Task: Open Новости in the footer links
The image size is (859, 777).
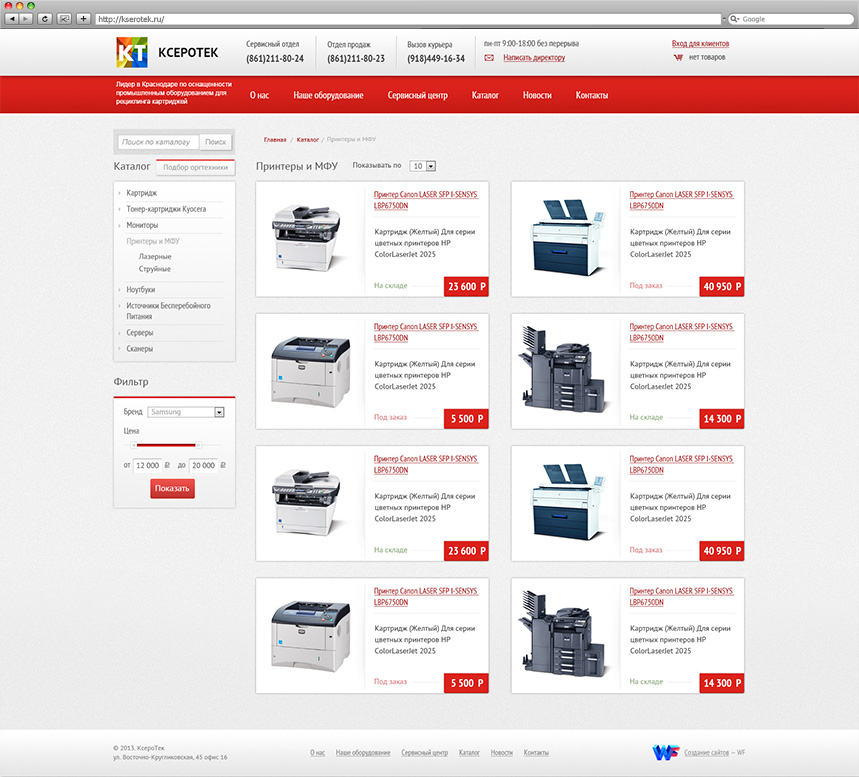Action: (502, 753)
